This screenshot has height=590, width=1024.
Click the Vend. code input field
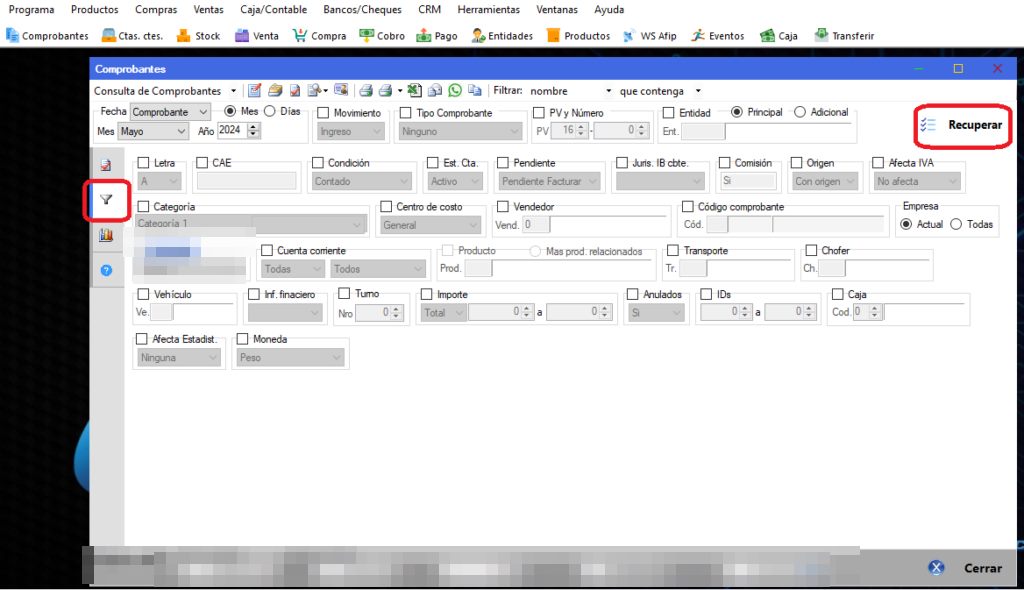pos(536,225)
